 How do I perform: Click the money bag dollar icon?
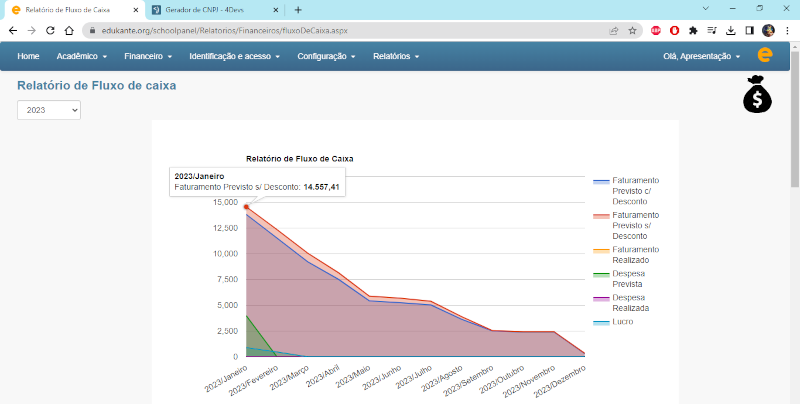tap(757, 94)
